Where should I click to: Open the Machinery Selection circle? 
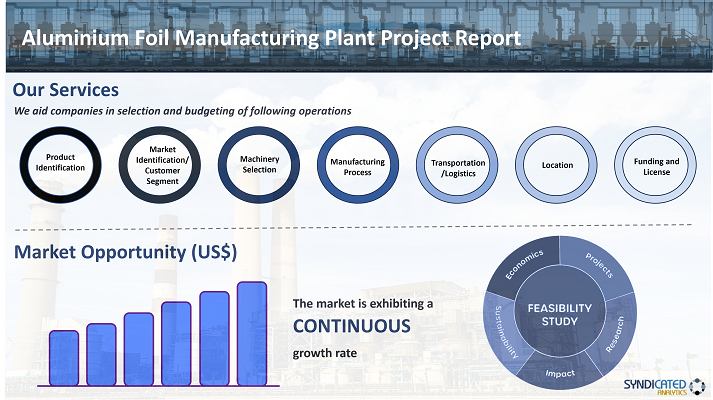(x=259, y=163)
